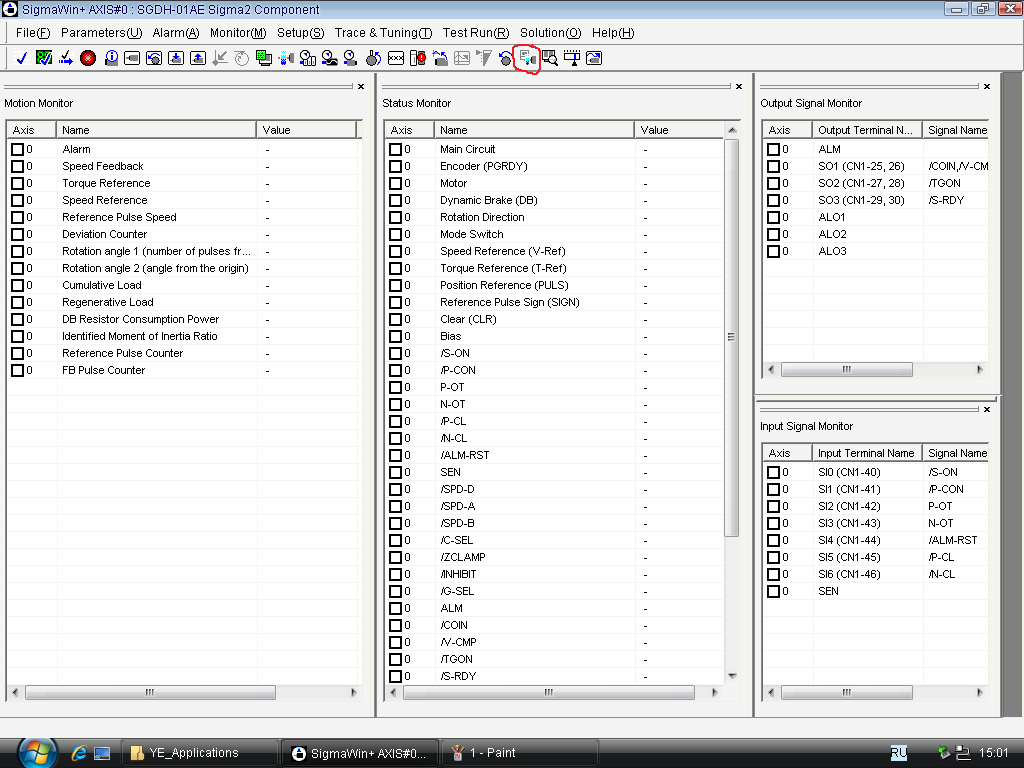The width and height of the screenshot is (1024, 768).
Task: Click the blue checkmark toolbar icon
Action: [x=22, y=58]
